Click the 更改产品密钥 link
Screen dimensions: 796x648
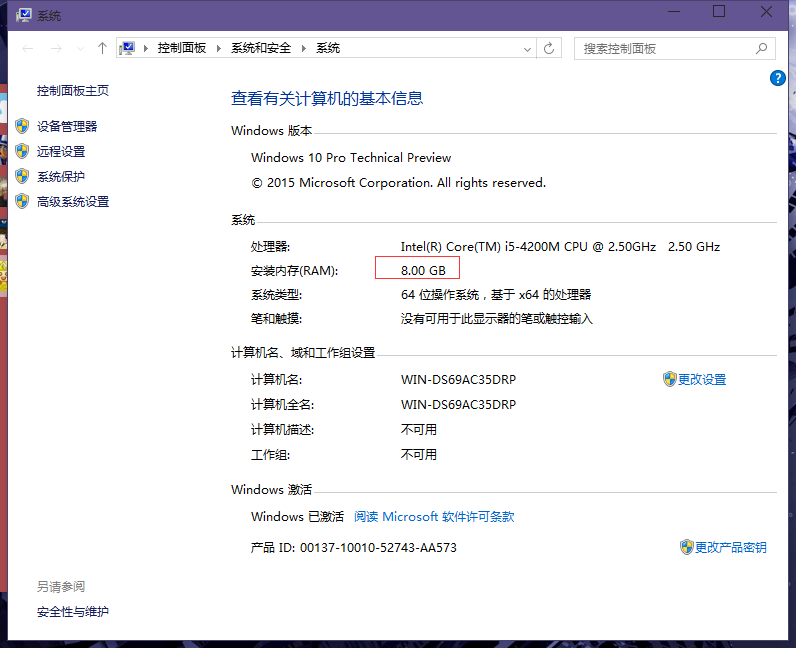point(731,547)
